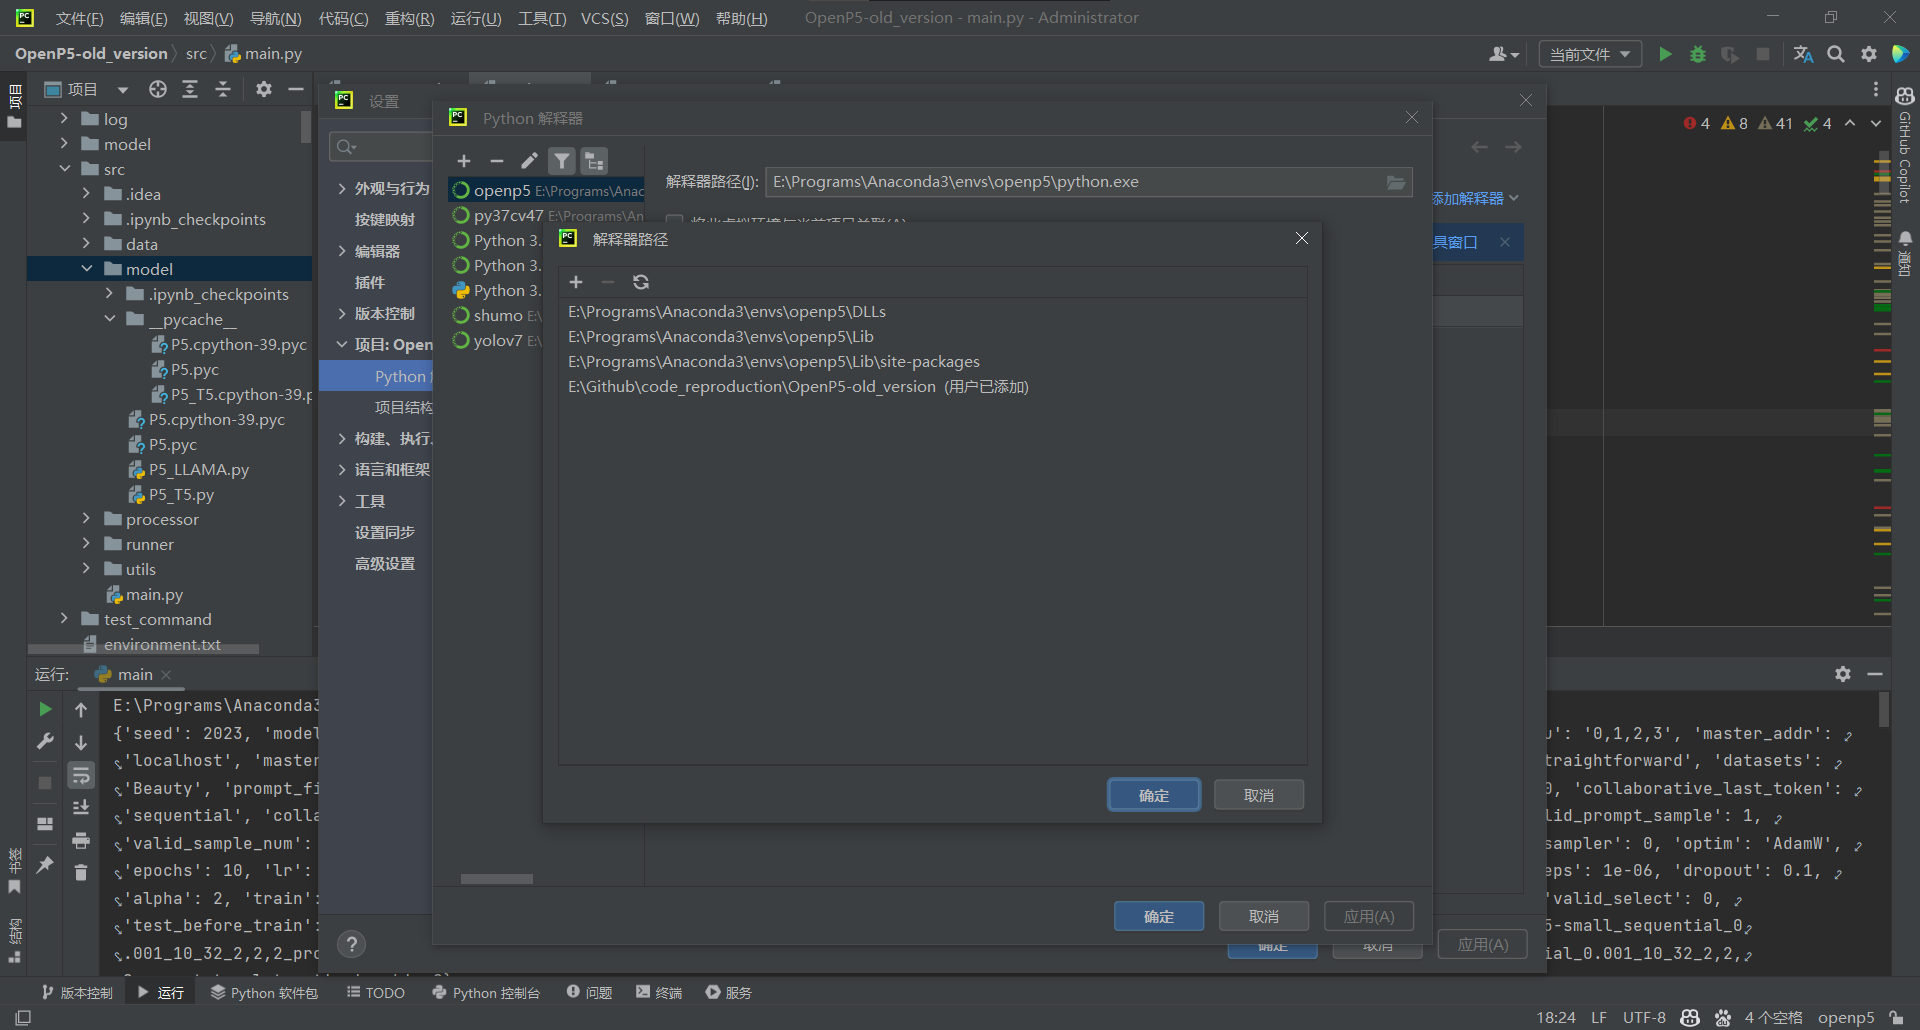Screen dimensions: 1920x1030
Task: Toggle the show interpreter paths tree button
Action: tap(594, 161)
